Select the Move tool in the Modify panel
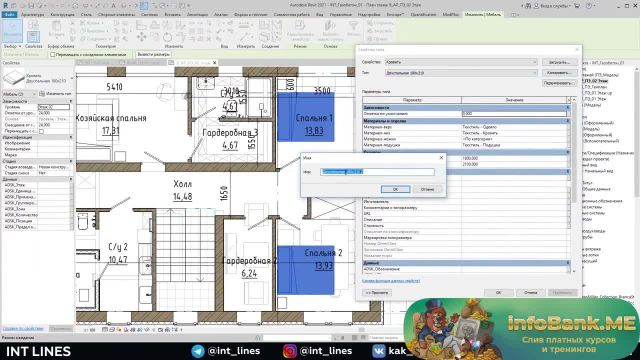This screenshot has height=360, width=640. tap(141, 37)
